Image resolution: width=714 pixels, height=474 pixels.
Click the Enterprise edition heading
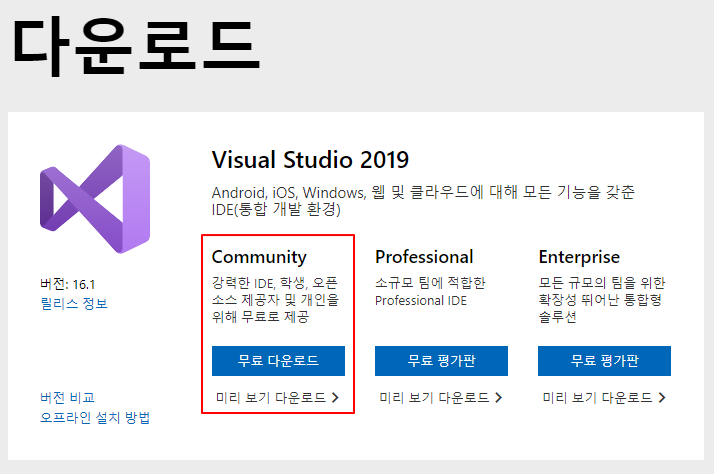click(579, 258)
